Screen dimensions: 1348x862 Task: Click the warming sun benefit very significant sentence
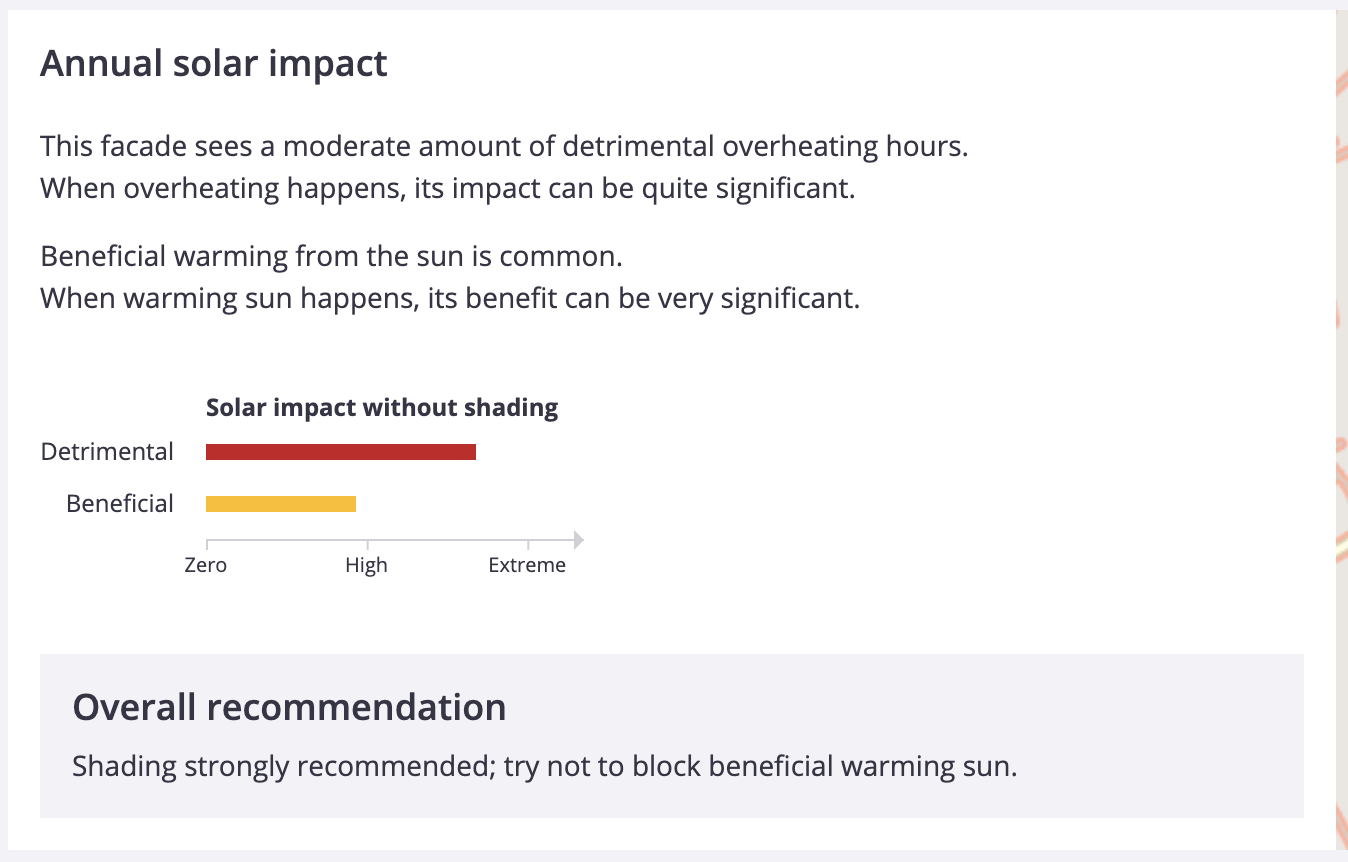(x=450, y=298)
